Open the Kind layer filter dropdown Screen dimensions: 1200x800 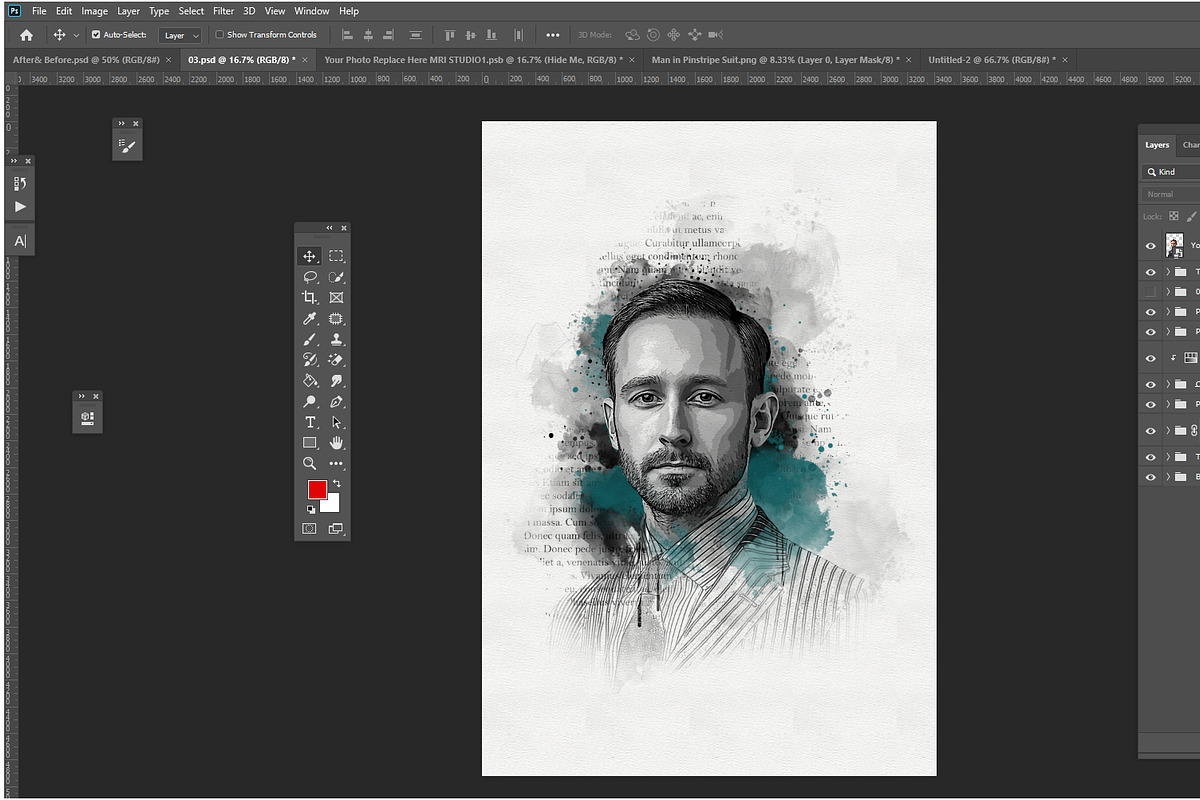[x=1172, y=172]
